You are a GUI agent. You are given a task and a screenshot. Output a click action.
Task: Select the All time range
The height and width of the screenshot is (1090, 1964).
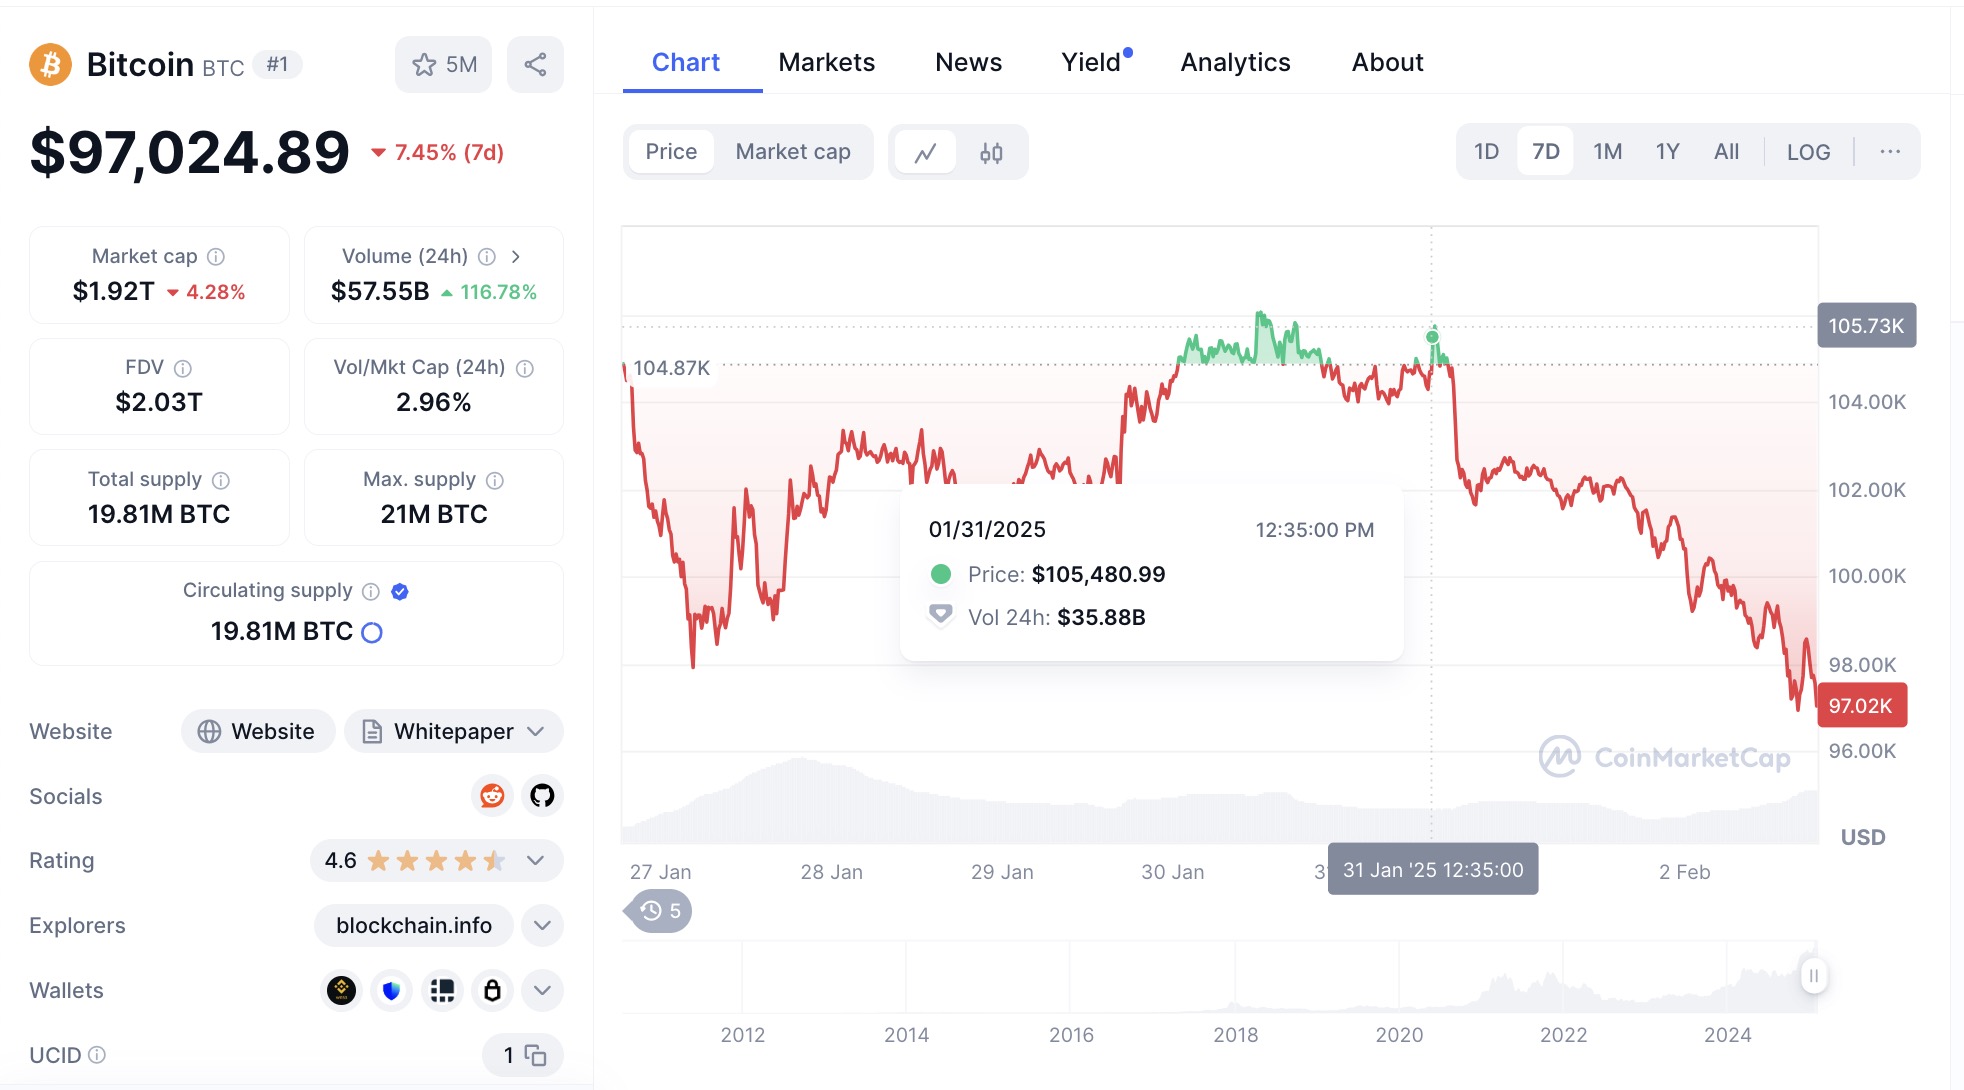[1727, 152]
